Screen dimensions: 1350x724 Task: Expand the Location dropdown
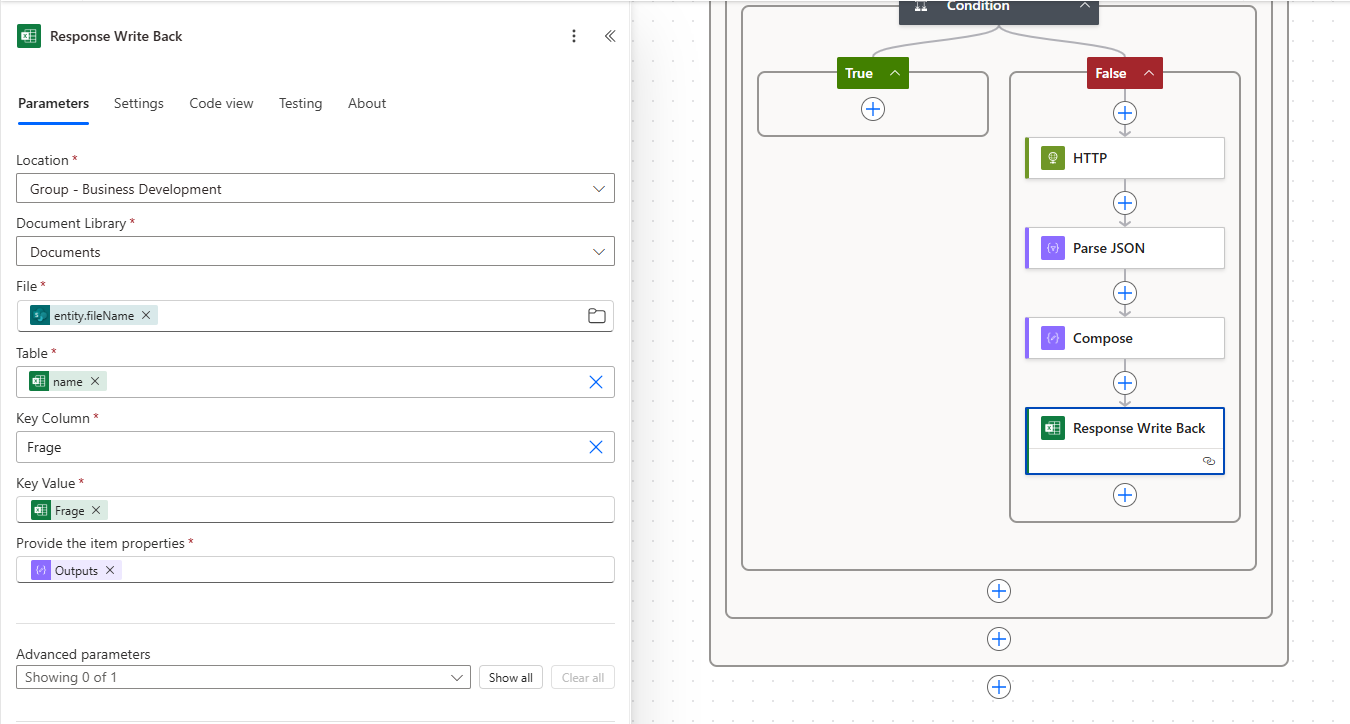click(x=598, y=189)
